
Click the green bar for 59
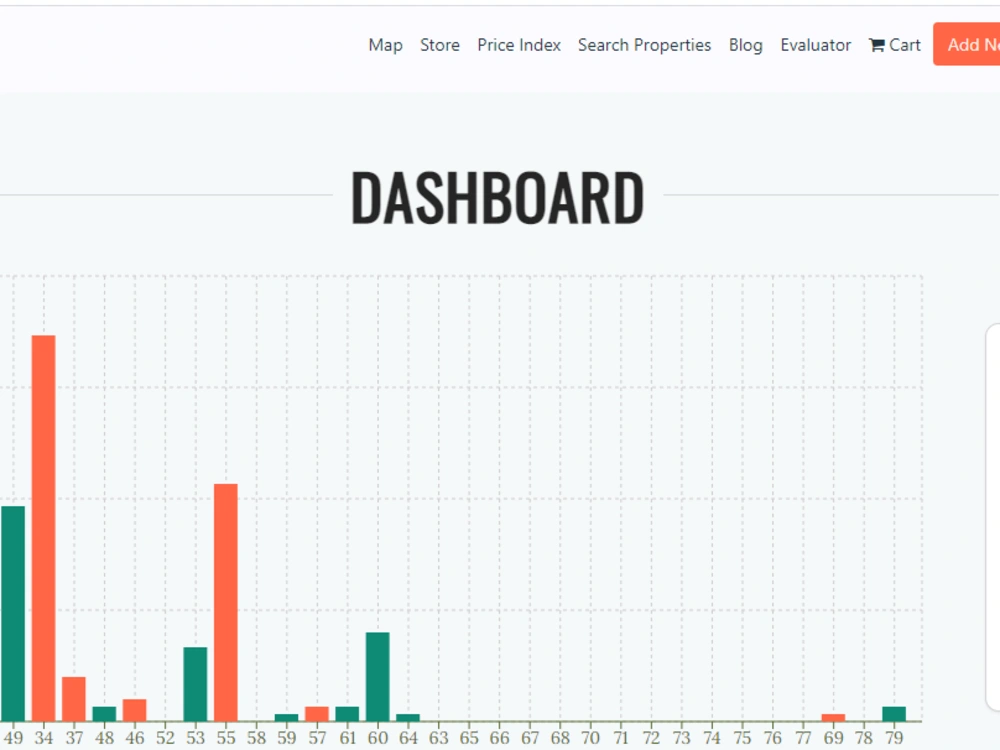pos(286,717)
